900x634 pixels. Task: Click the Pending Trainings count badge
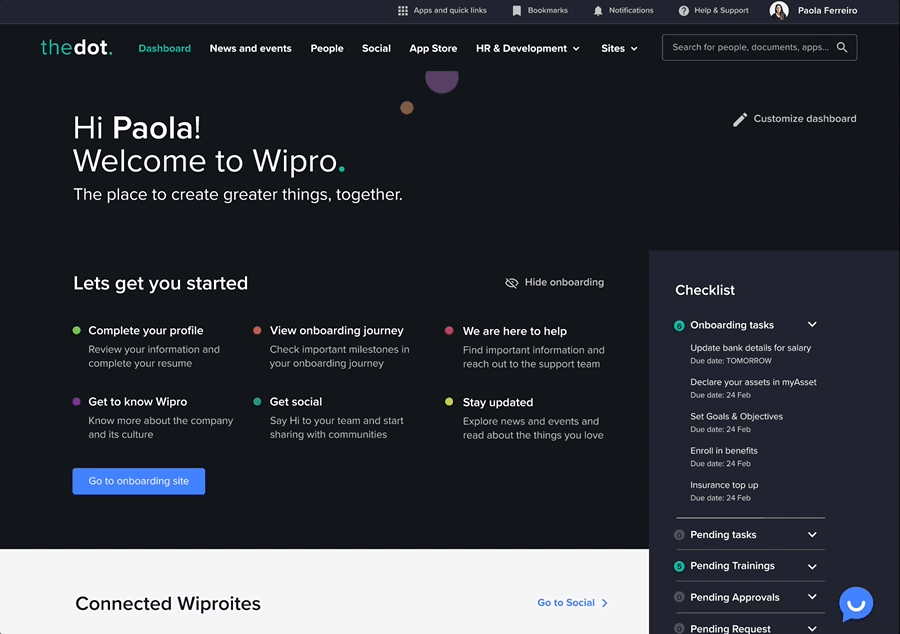[679, 566]
